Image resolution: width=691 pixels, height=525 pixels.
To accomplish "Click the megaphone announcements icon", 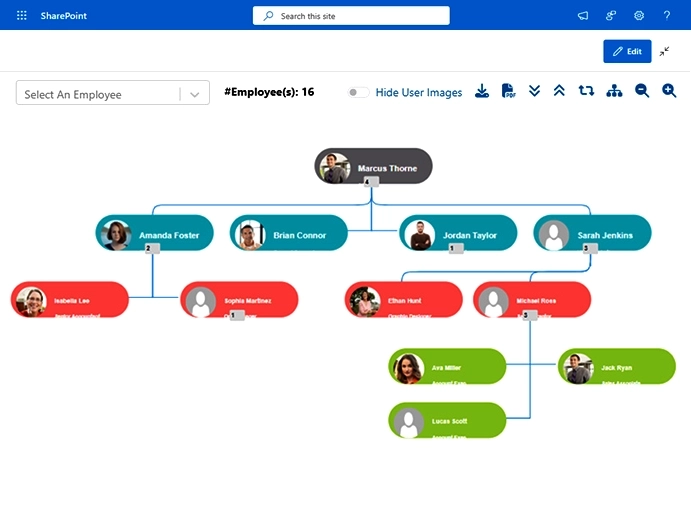I will click(583, 16).
